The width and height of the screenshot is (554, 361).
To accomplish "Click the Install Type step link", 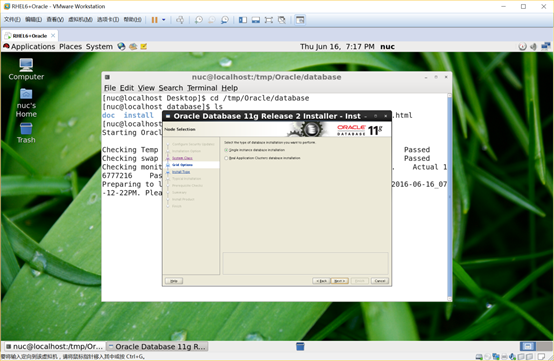I will (x=181, y=172).
